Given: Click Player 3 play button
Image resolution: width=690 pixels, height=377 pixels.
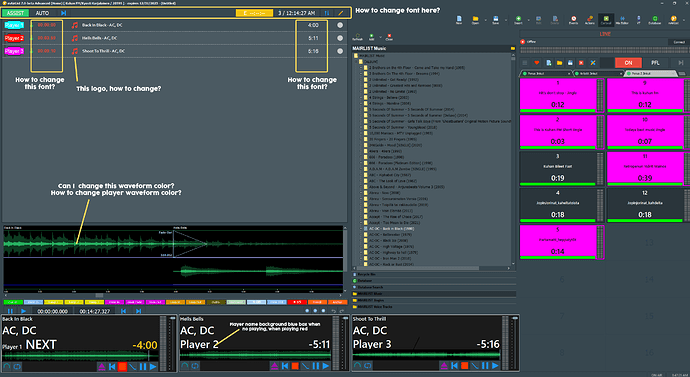Looking at the screenshot, I should point(495,366).
